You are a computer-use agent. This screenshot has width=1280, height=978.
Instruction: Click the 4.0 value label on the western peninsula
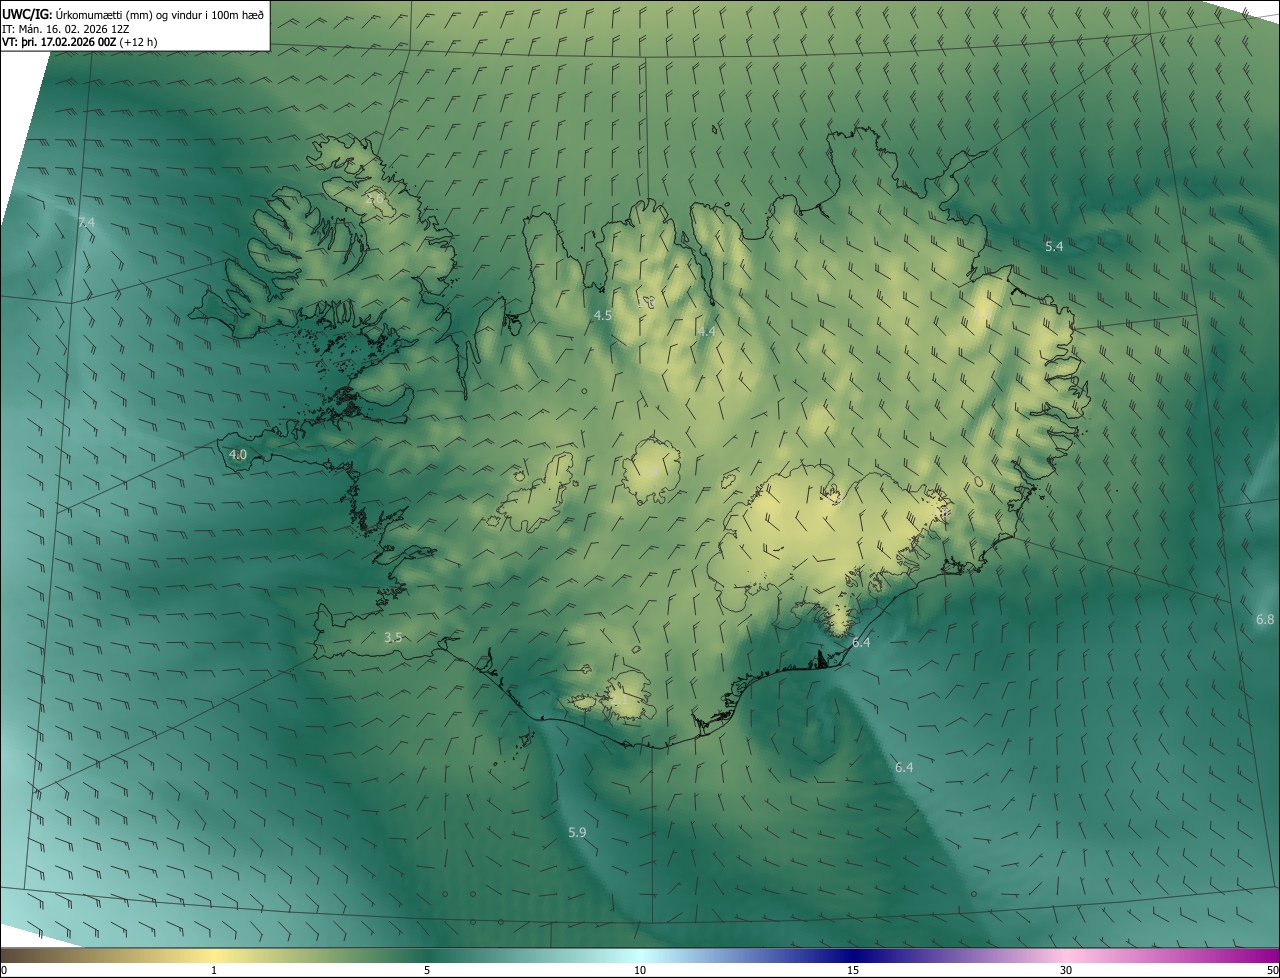click(238, 454)
